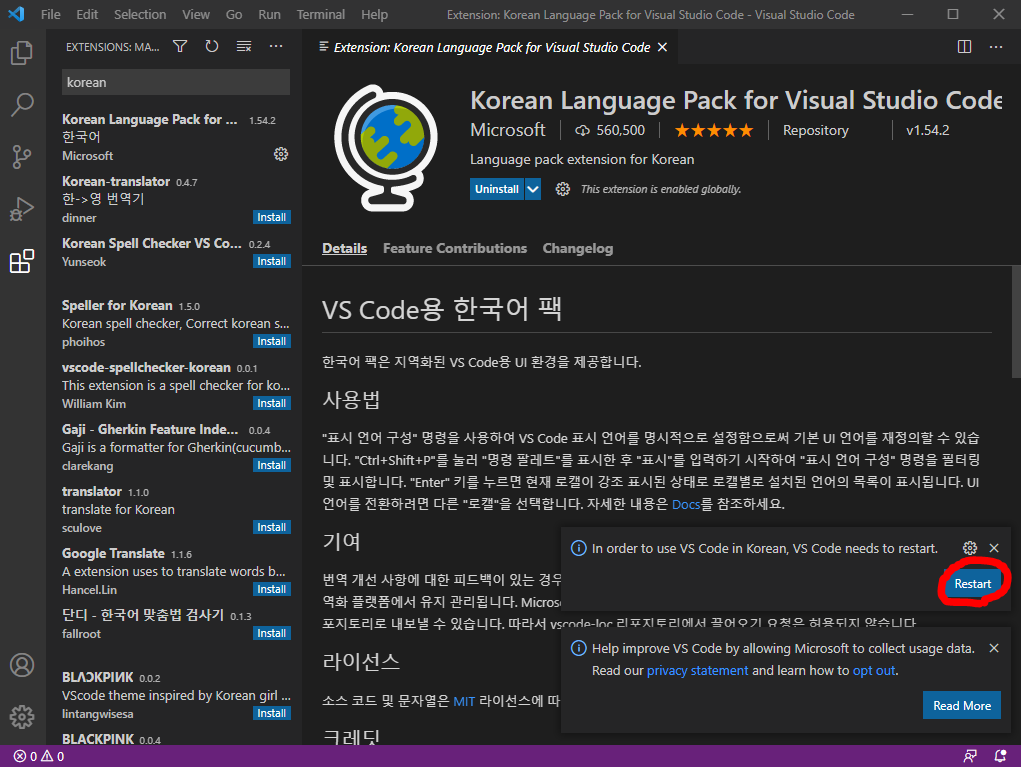Dismiss the usage data notification
The image size is (1021, 767).
point(994,648)
